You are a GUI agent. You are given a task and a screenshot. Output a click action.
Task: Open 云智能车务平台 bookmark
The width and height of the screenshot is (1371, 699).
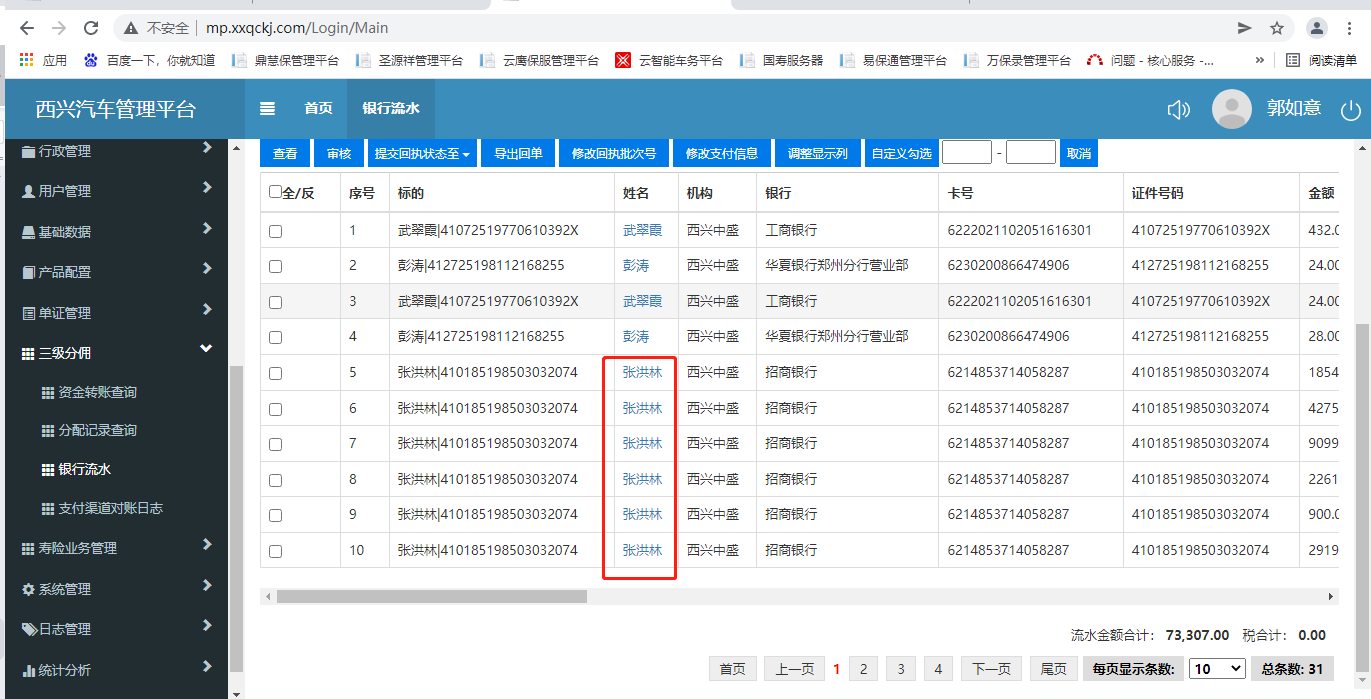[669, 60]
